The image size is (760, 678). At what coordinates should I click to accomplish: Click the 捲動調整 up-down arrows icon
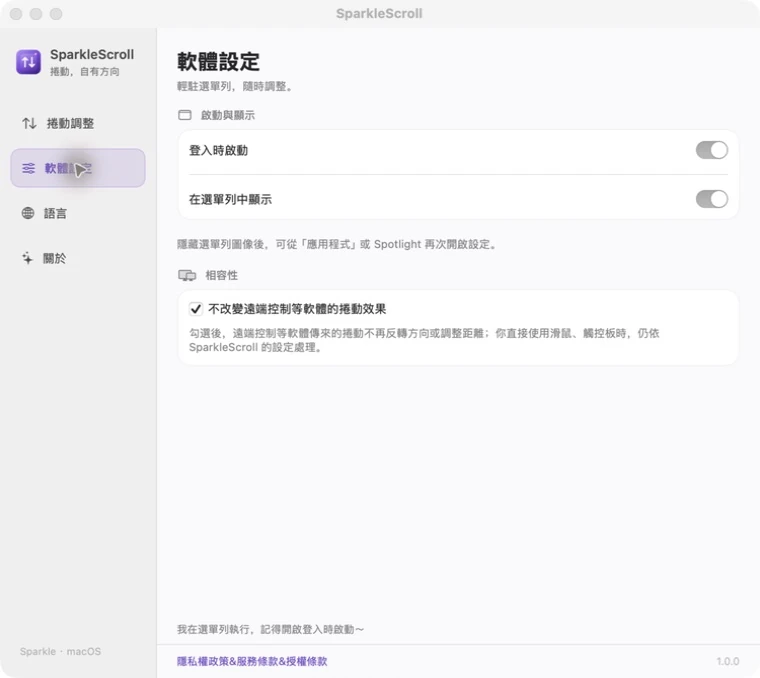point(29,123)
